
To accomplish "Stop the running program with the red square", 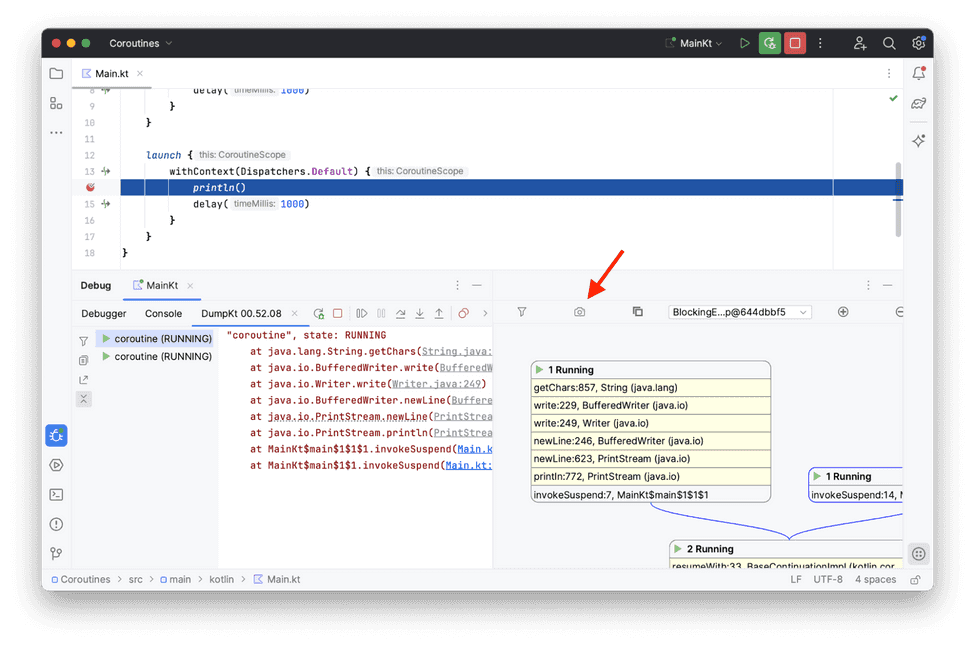I will tap(796, 43).
